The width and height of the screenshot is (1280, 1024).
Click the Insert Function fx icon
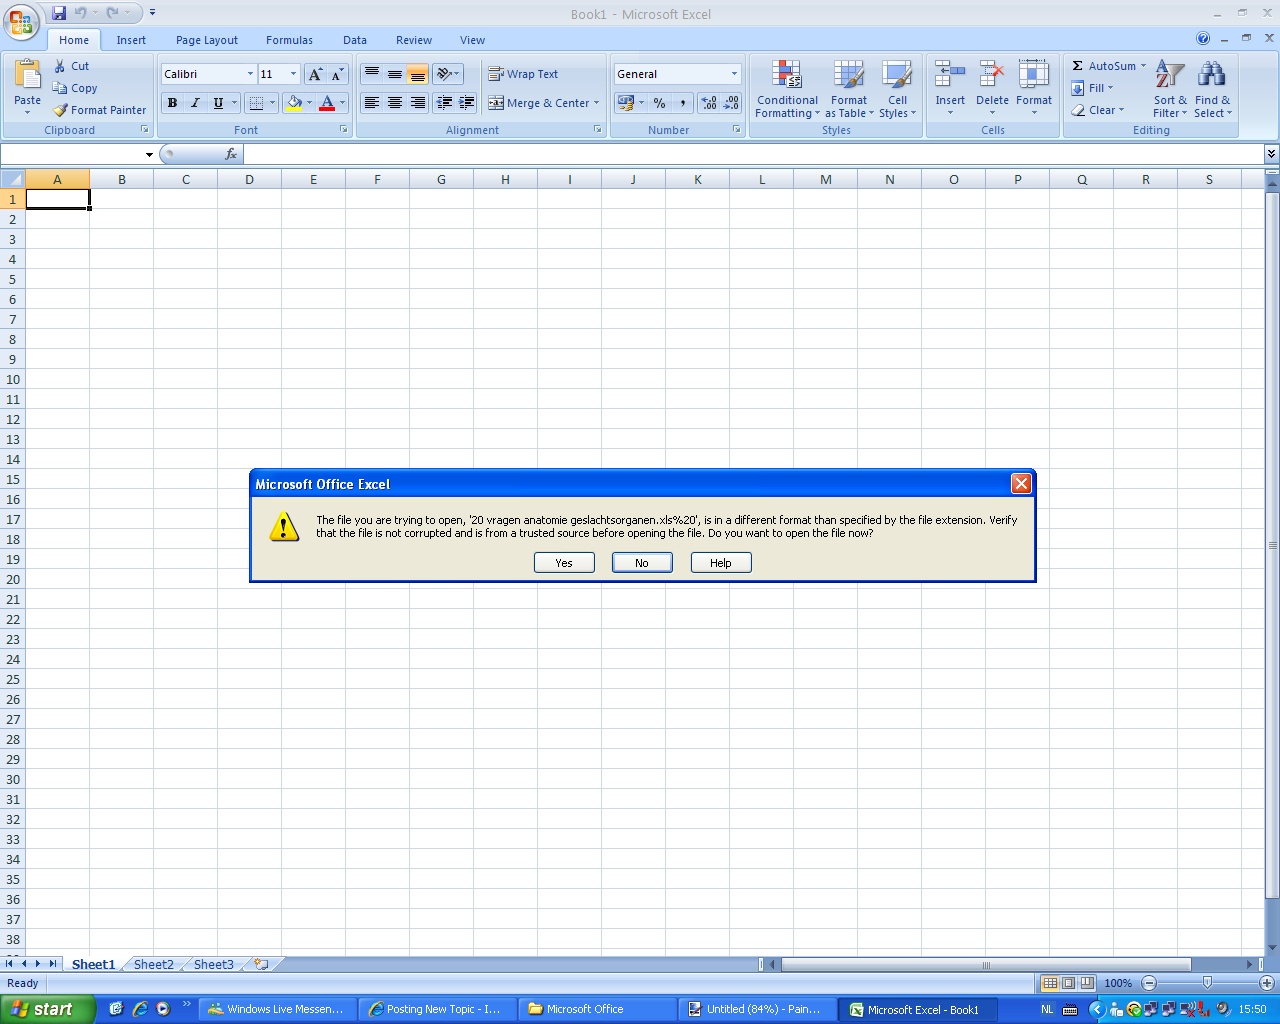click(231, 154)
